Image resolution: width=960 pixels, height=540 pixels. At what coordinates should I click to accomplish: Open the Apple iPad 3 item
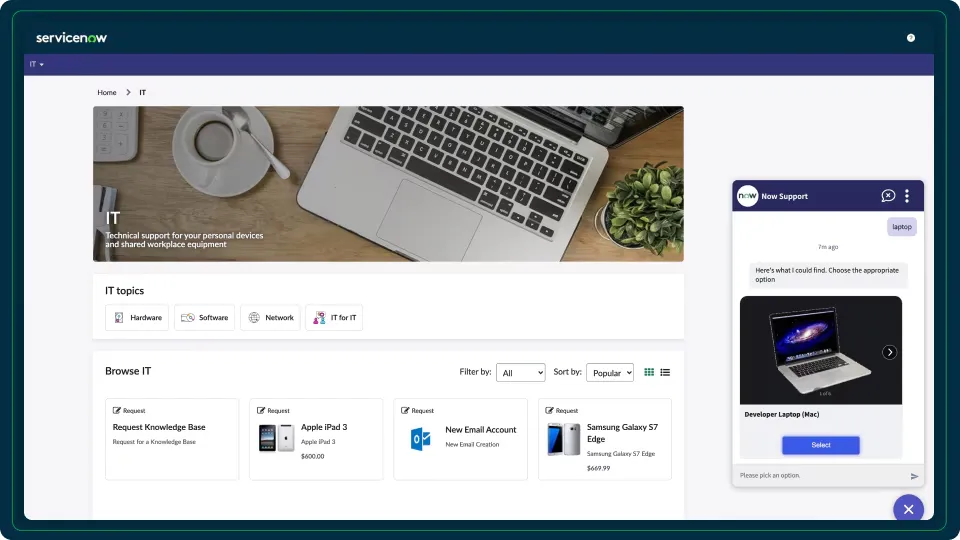(316, 439)
